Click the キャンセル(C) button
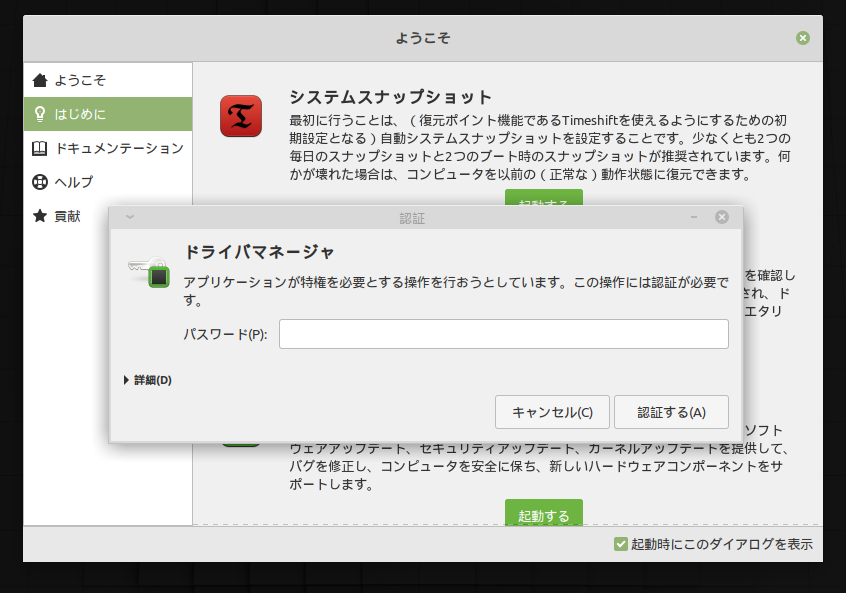 coord(552,412)
